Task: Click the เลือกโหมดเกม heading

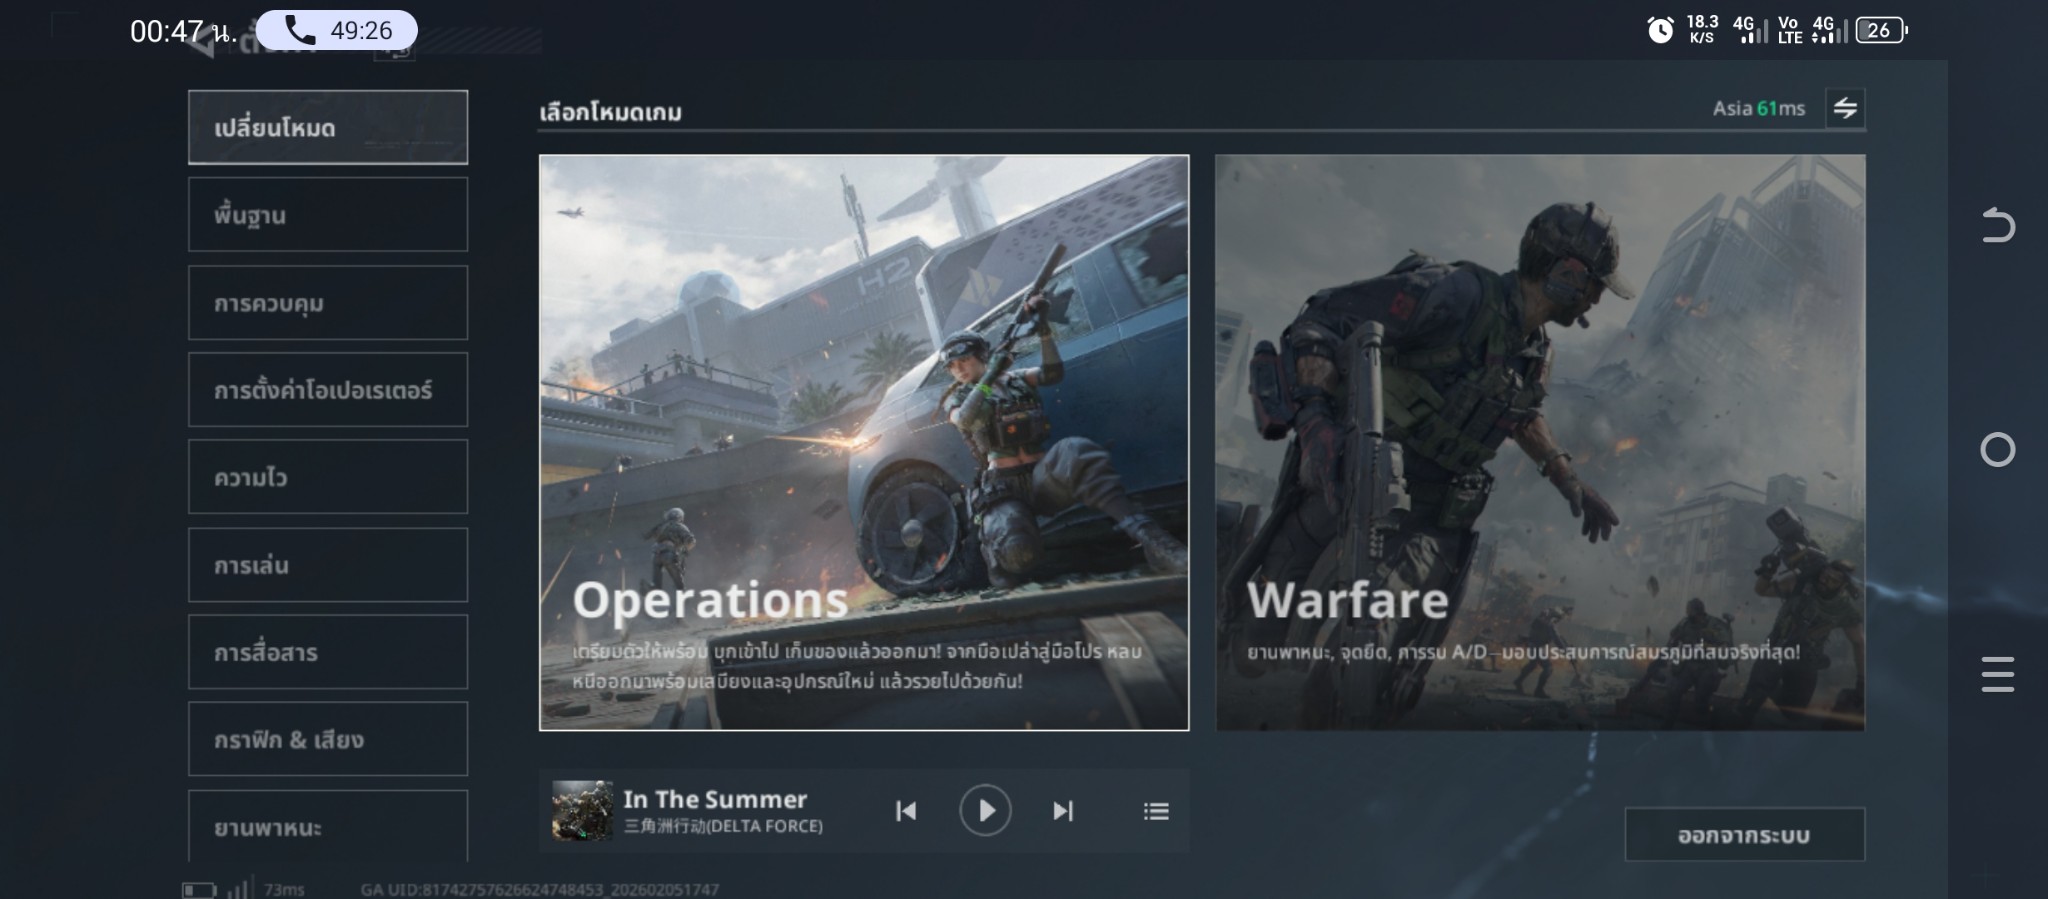Action: pyautogui.click(x=611, y=112)
